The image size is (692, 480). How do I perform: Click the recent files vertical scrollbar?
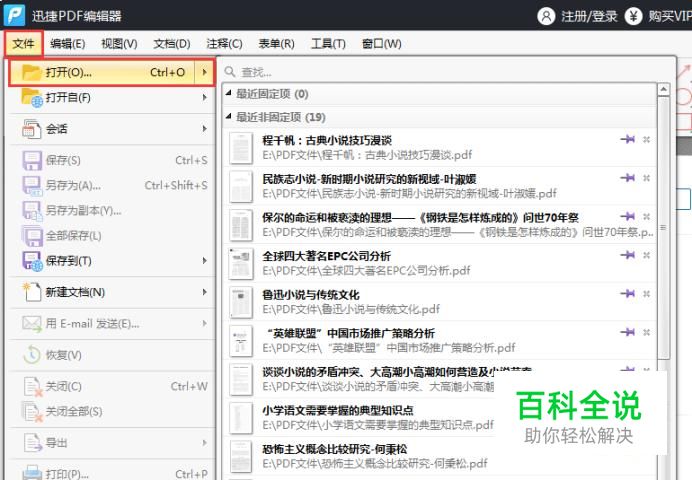(663, 227)
